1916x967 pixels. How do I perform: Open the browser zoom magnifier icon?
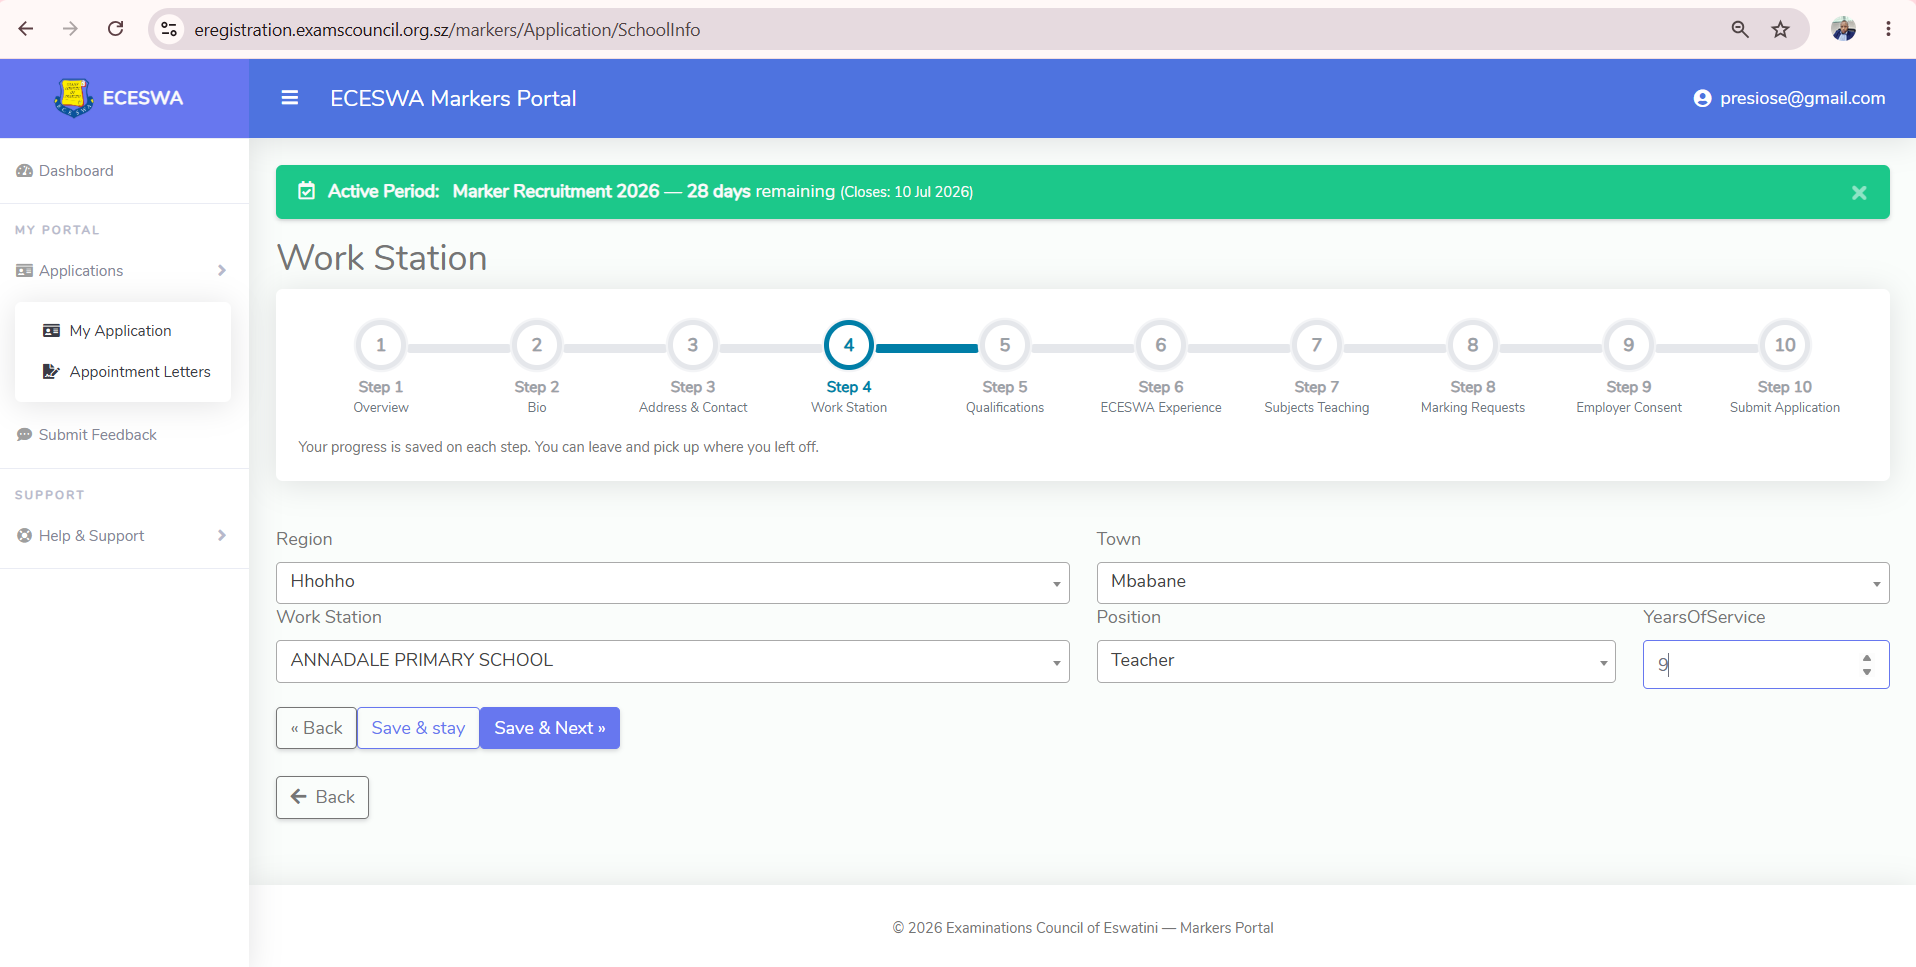[1740, 29]
